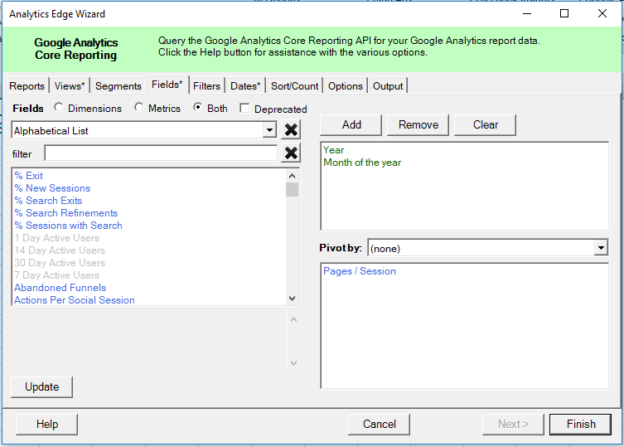Screen dimensions: 624x447
Task: Click the greyed-out Next button
Action: click(513, 424)
